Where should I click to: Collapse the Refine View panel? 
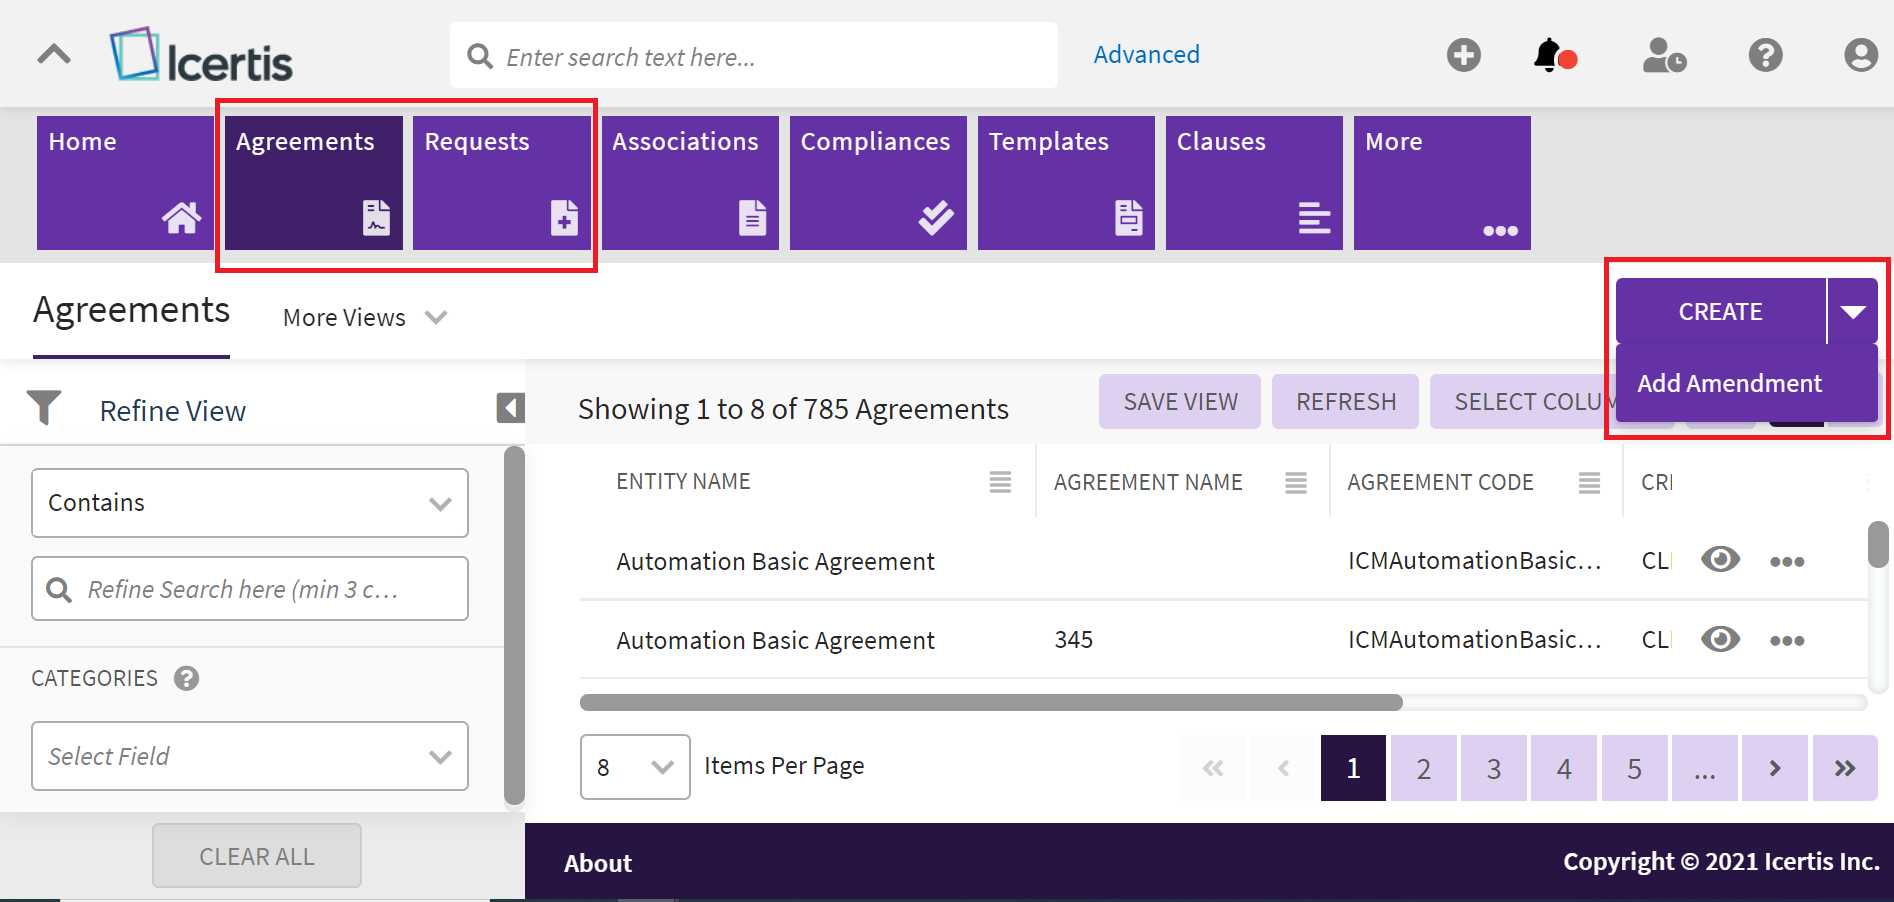510,408
